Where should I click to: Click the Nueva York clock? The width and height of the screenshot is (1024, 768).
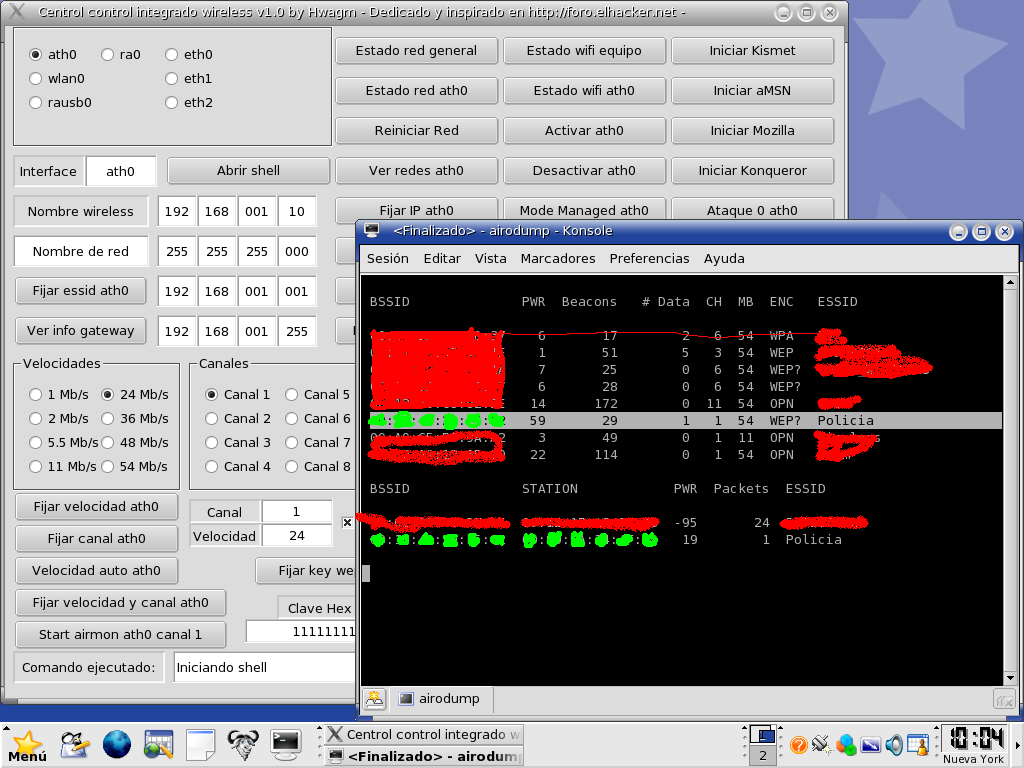[976, 745]
